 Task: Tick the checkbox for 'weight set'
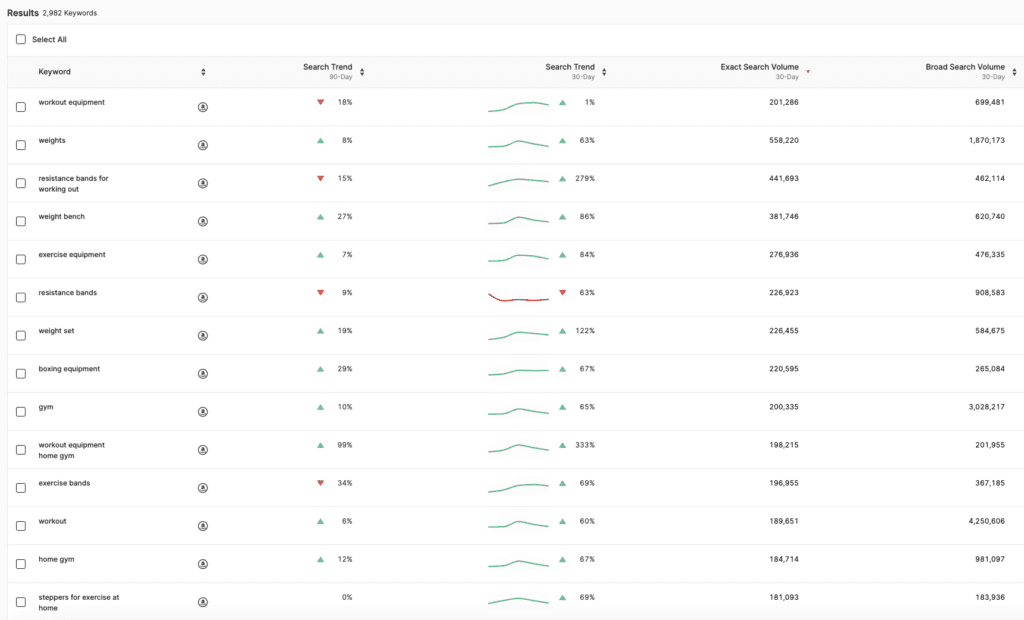click(21, 335)
